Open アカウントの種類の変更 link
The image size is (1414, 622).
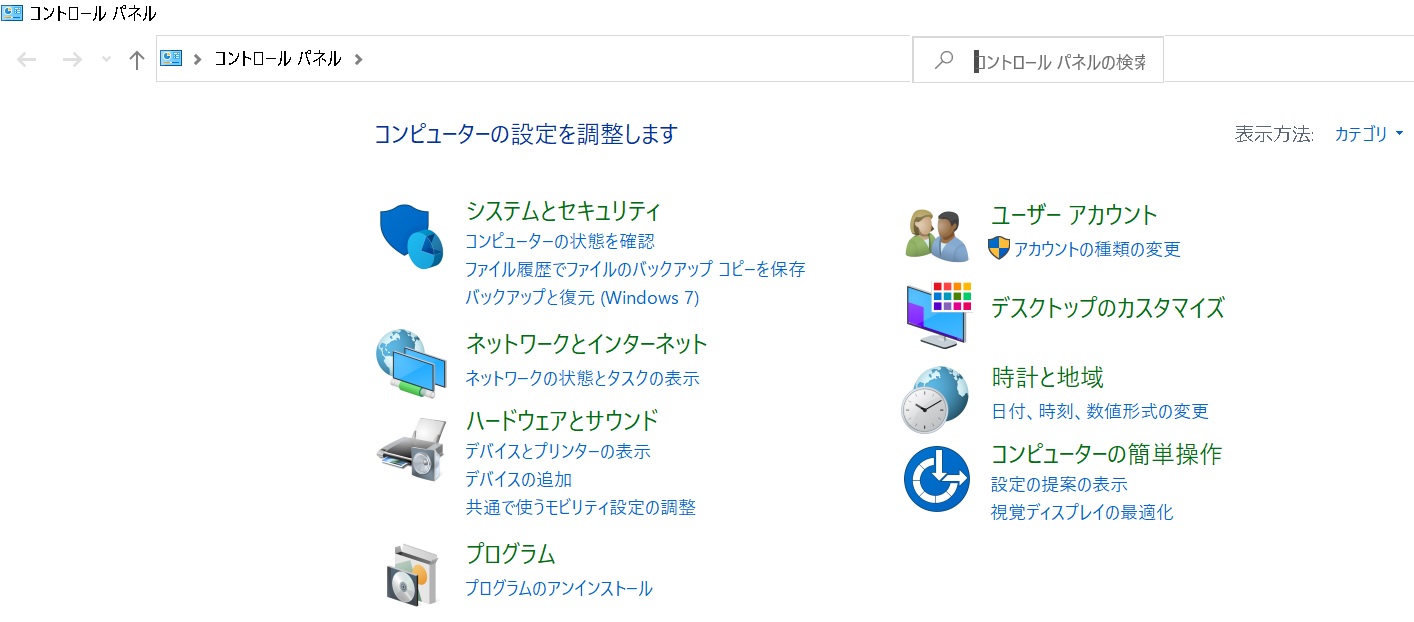click(x=1097, y=249)
